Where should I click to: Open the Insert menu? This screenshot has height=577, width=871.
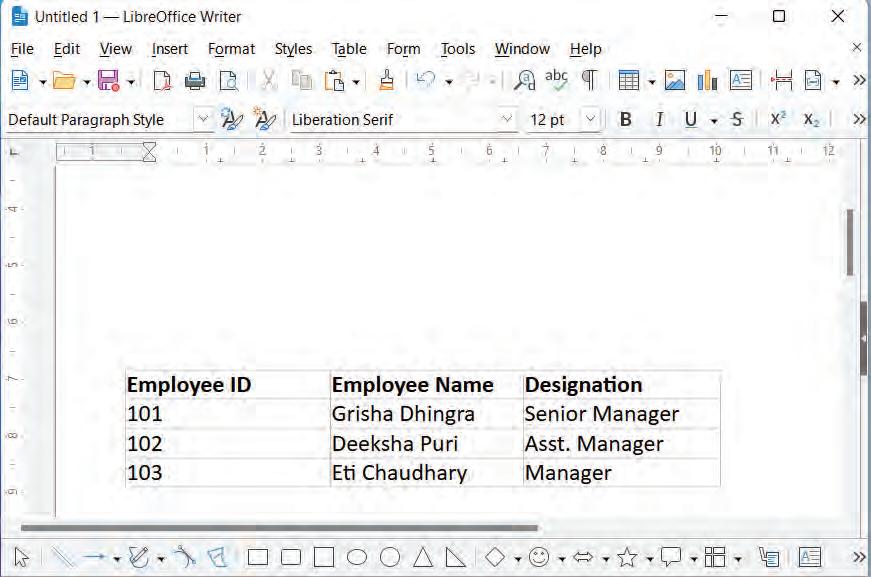169,49
